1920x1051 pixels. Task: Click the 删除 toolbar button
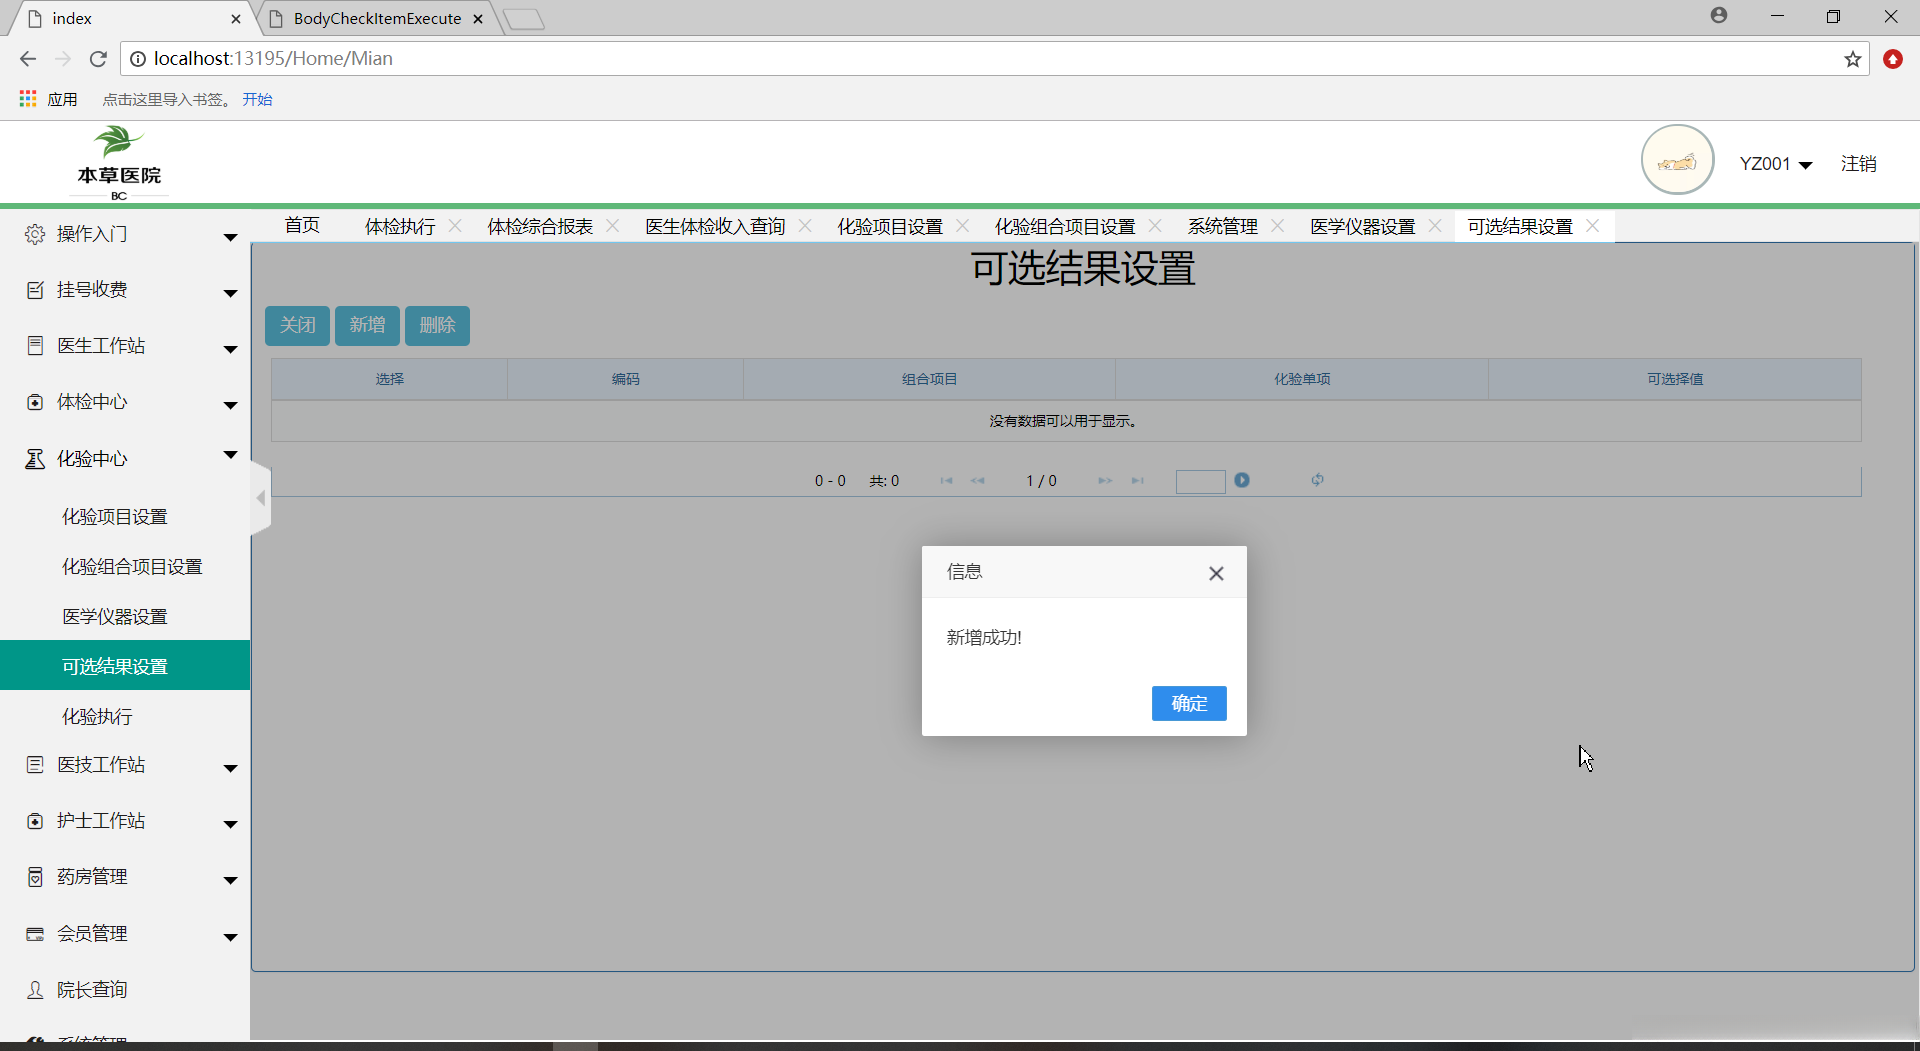(437, 325)
